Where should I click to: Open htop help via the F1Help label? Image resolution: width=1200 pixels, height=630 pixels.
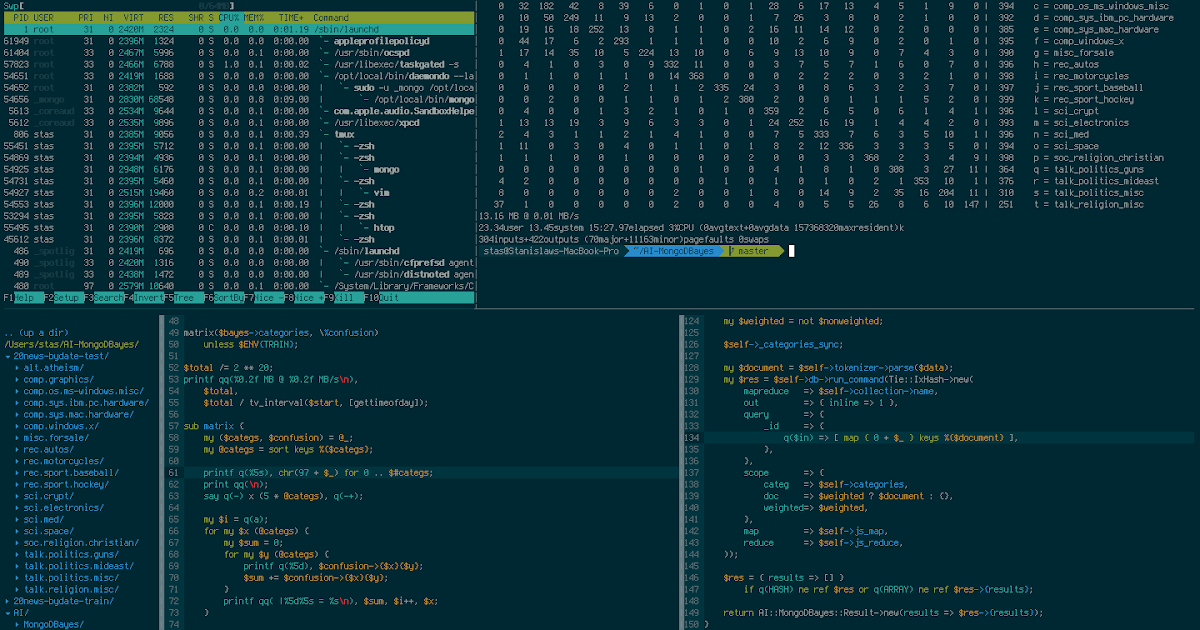click(x=18, y=297)
